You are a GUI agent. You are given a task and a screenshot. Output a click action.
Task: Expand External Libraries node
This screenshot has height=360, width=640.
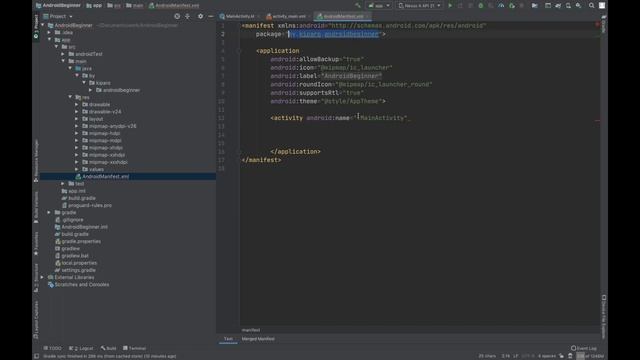[42, 277]
